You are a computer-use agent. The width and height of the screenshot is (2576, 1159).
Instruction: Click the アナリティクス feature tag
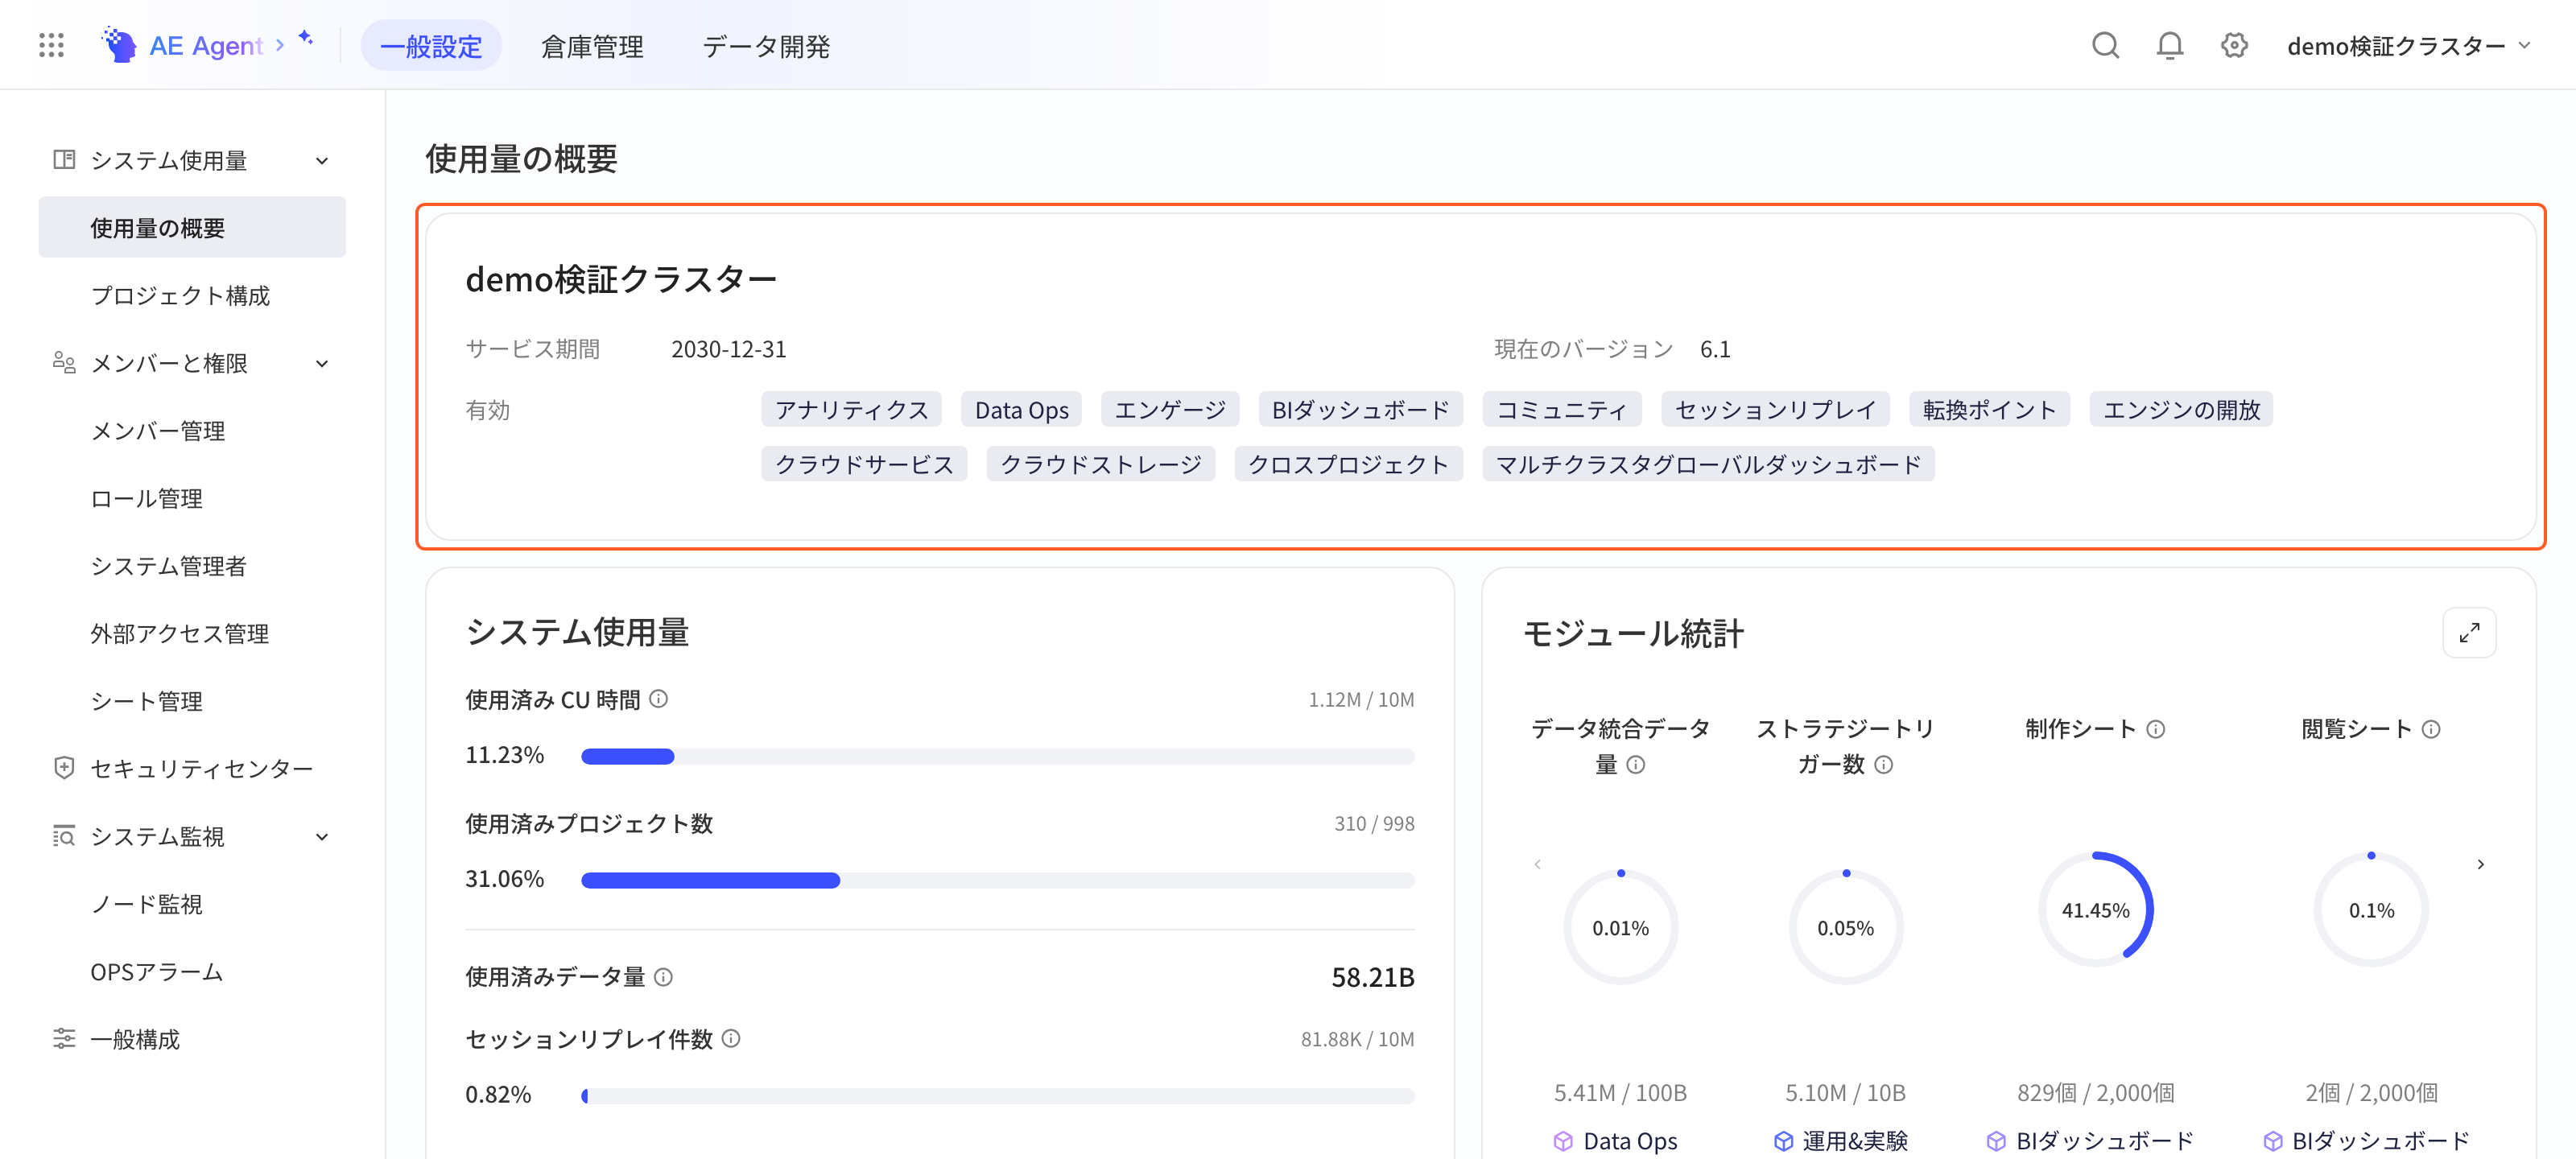851,410
